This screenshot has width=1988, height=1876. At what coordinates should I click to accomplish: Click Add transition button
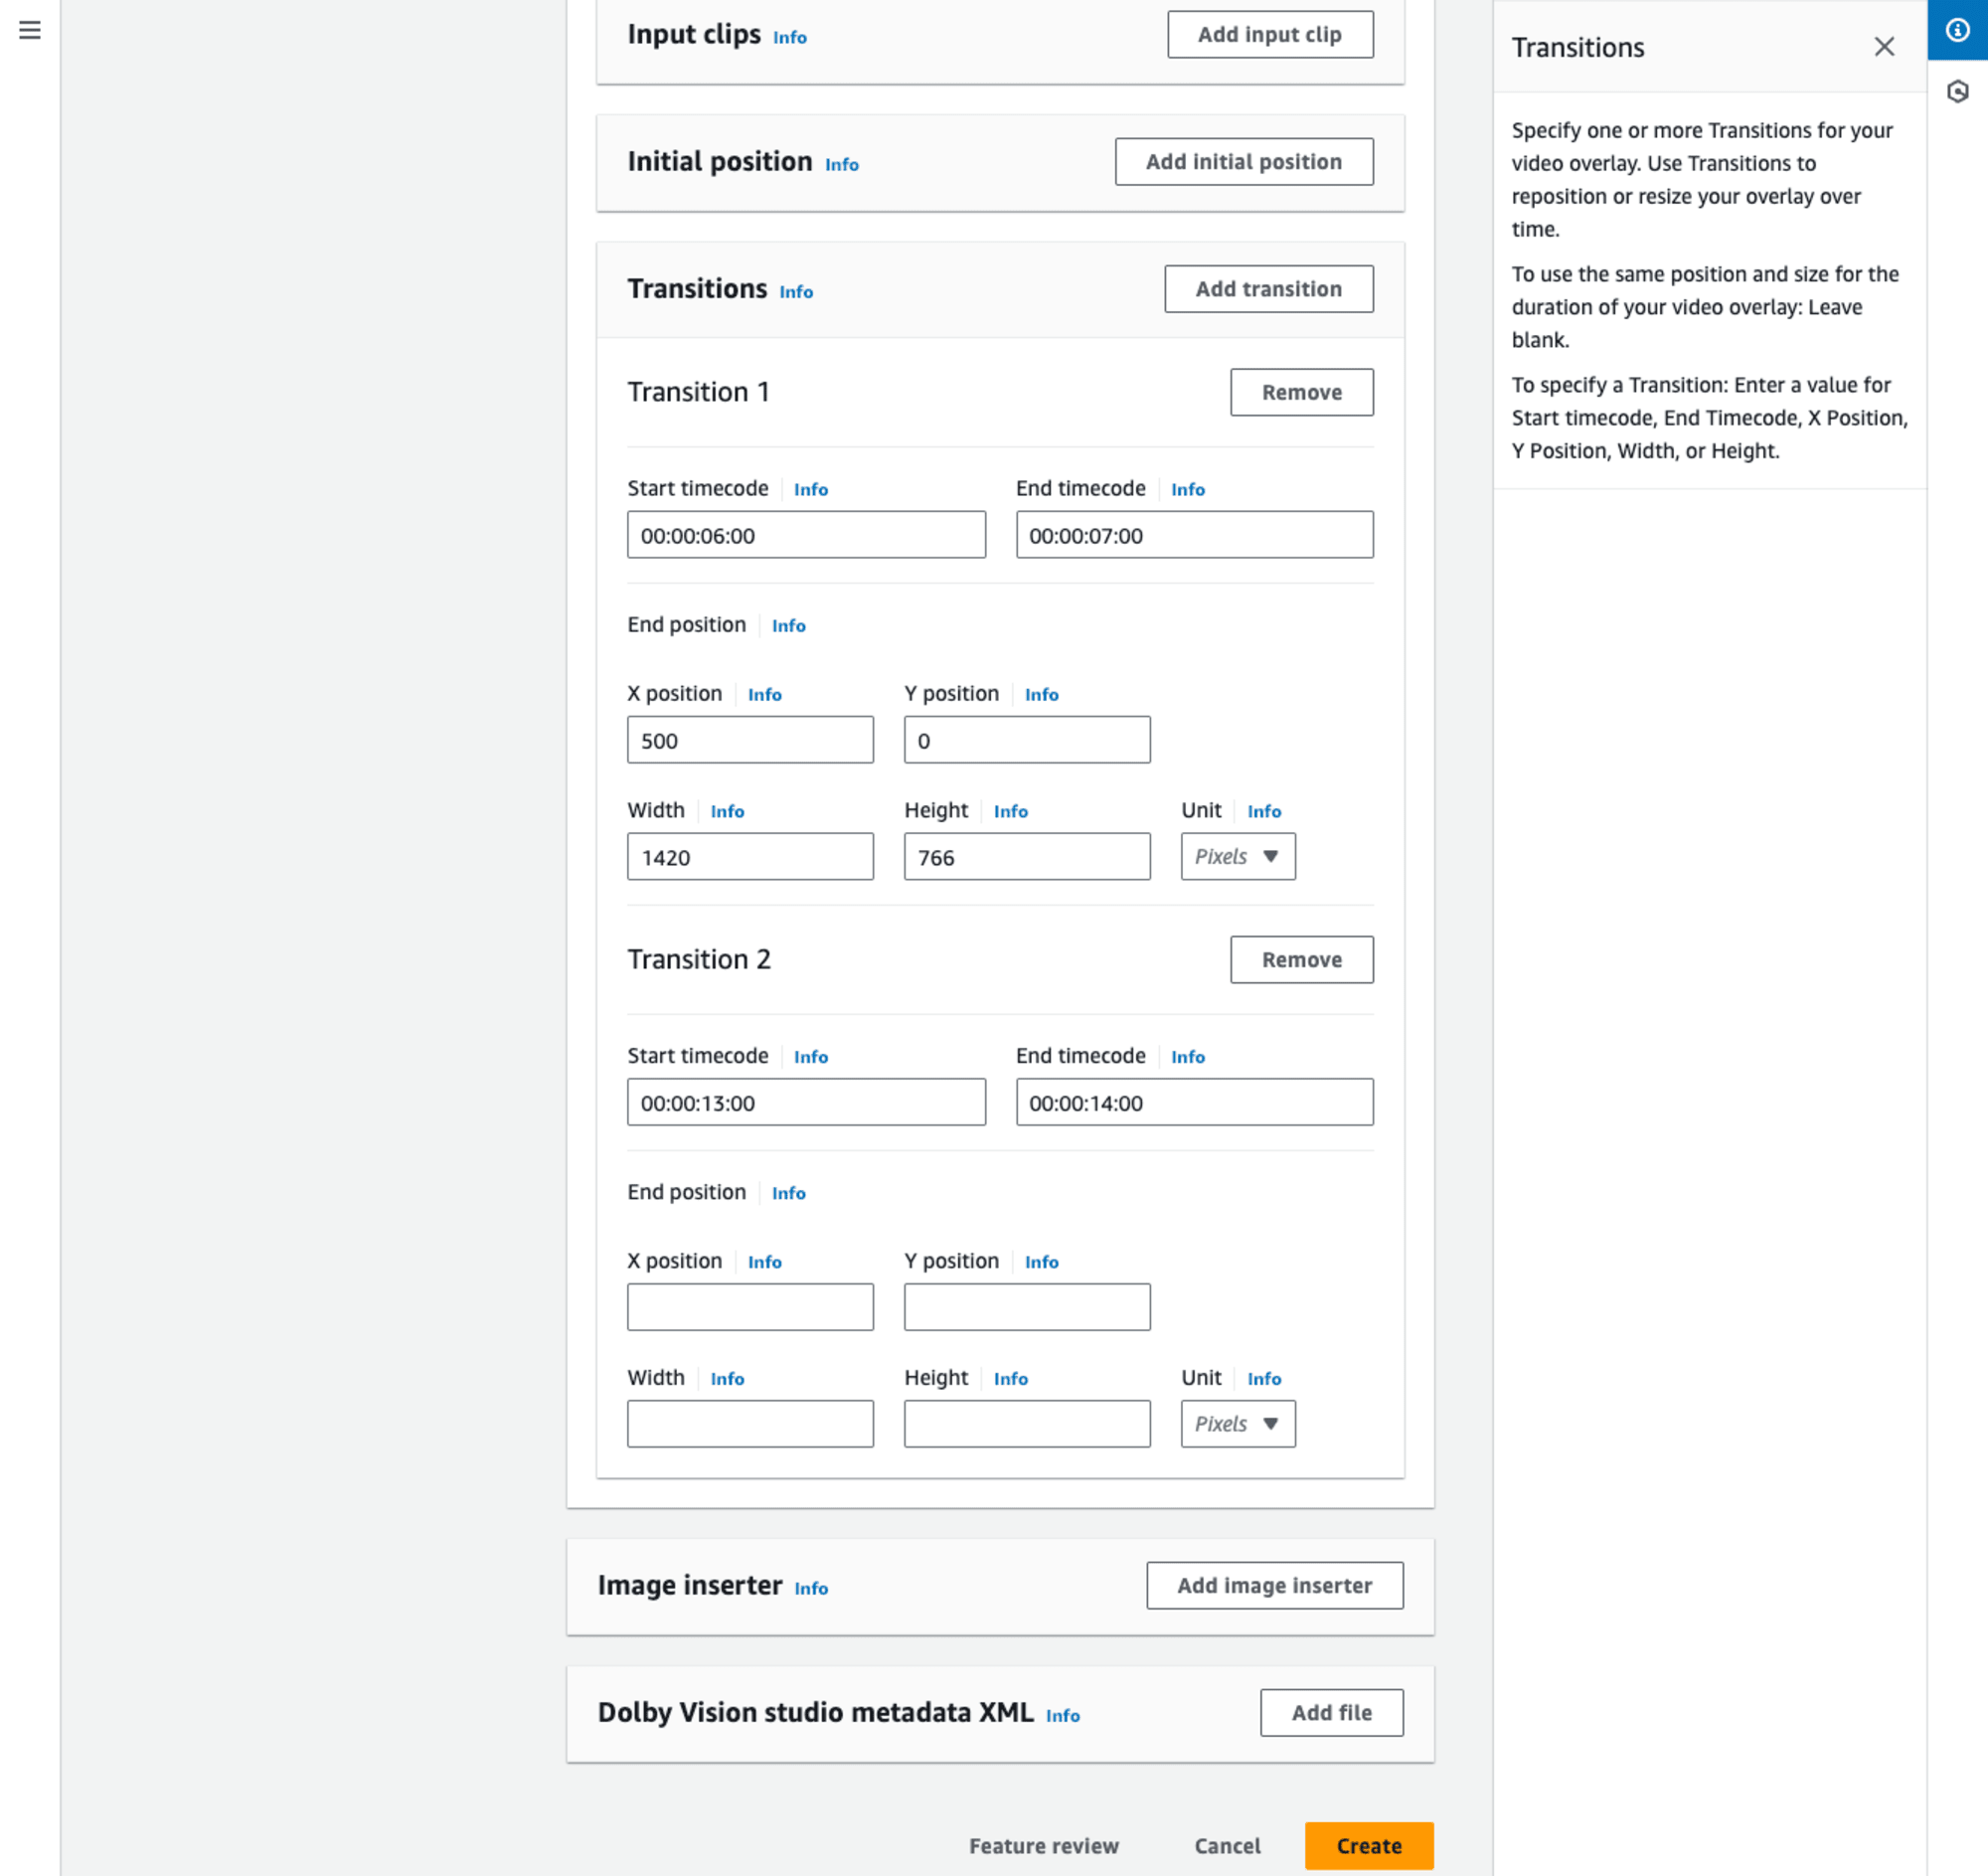(1269, 289)
